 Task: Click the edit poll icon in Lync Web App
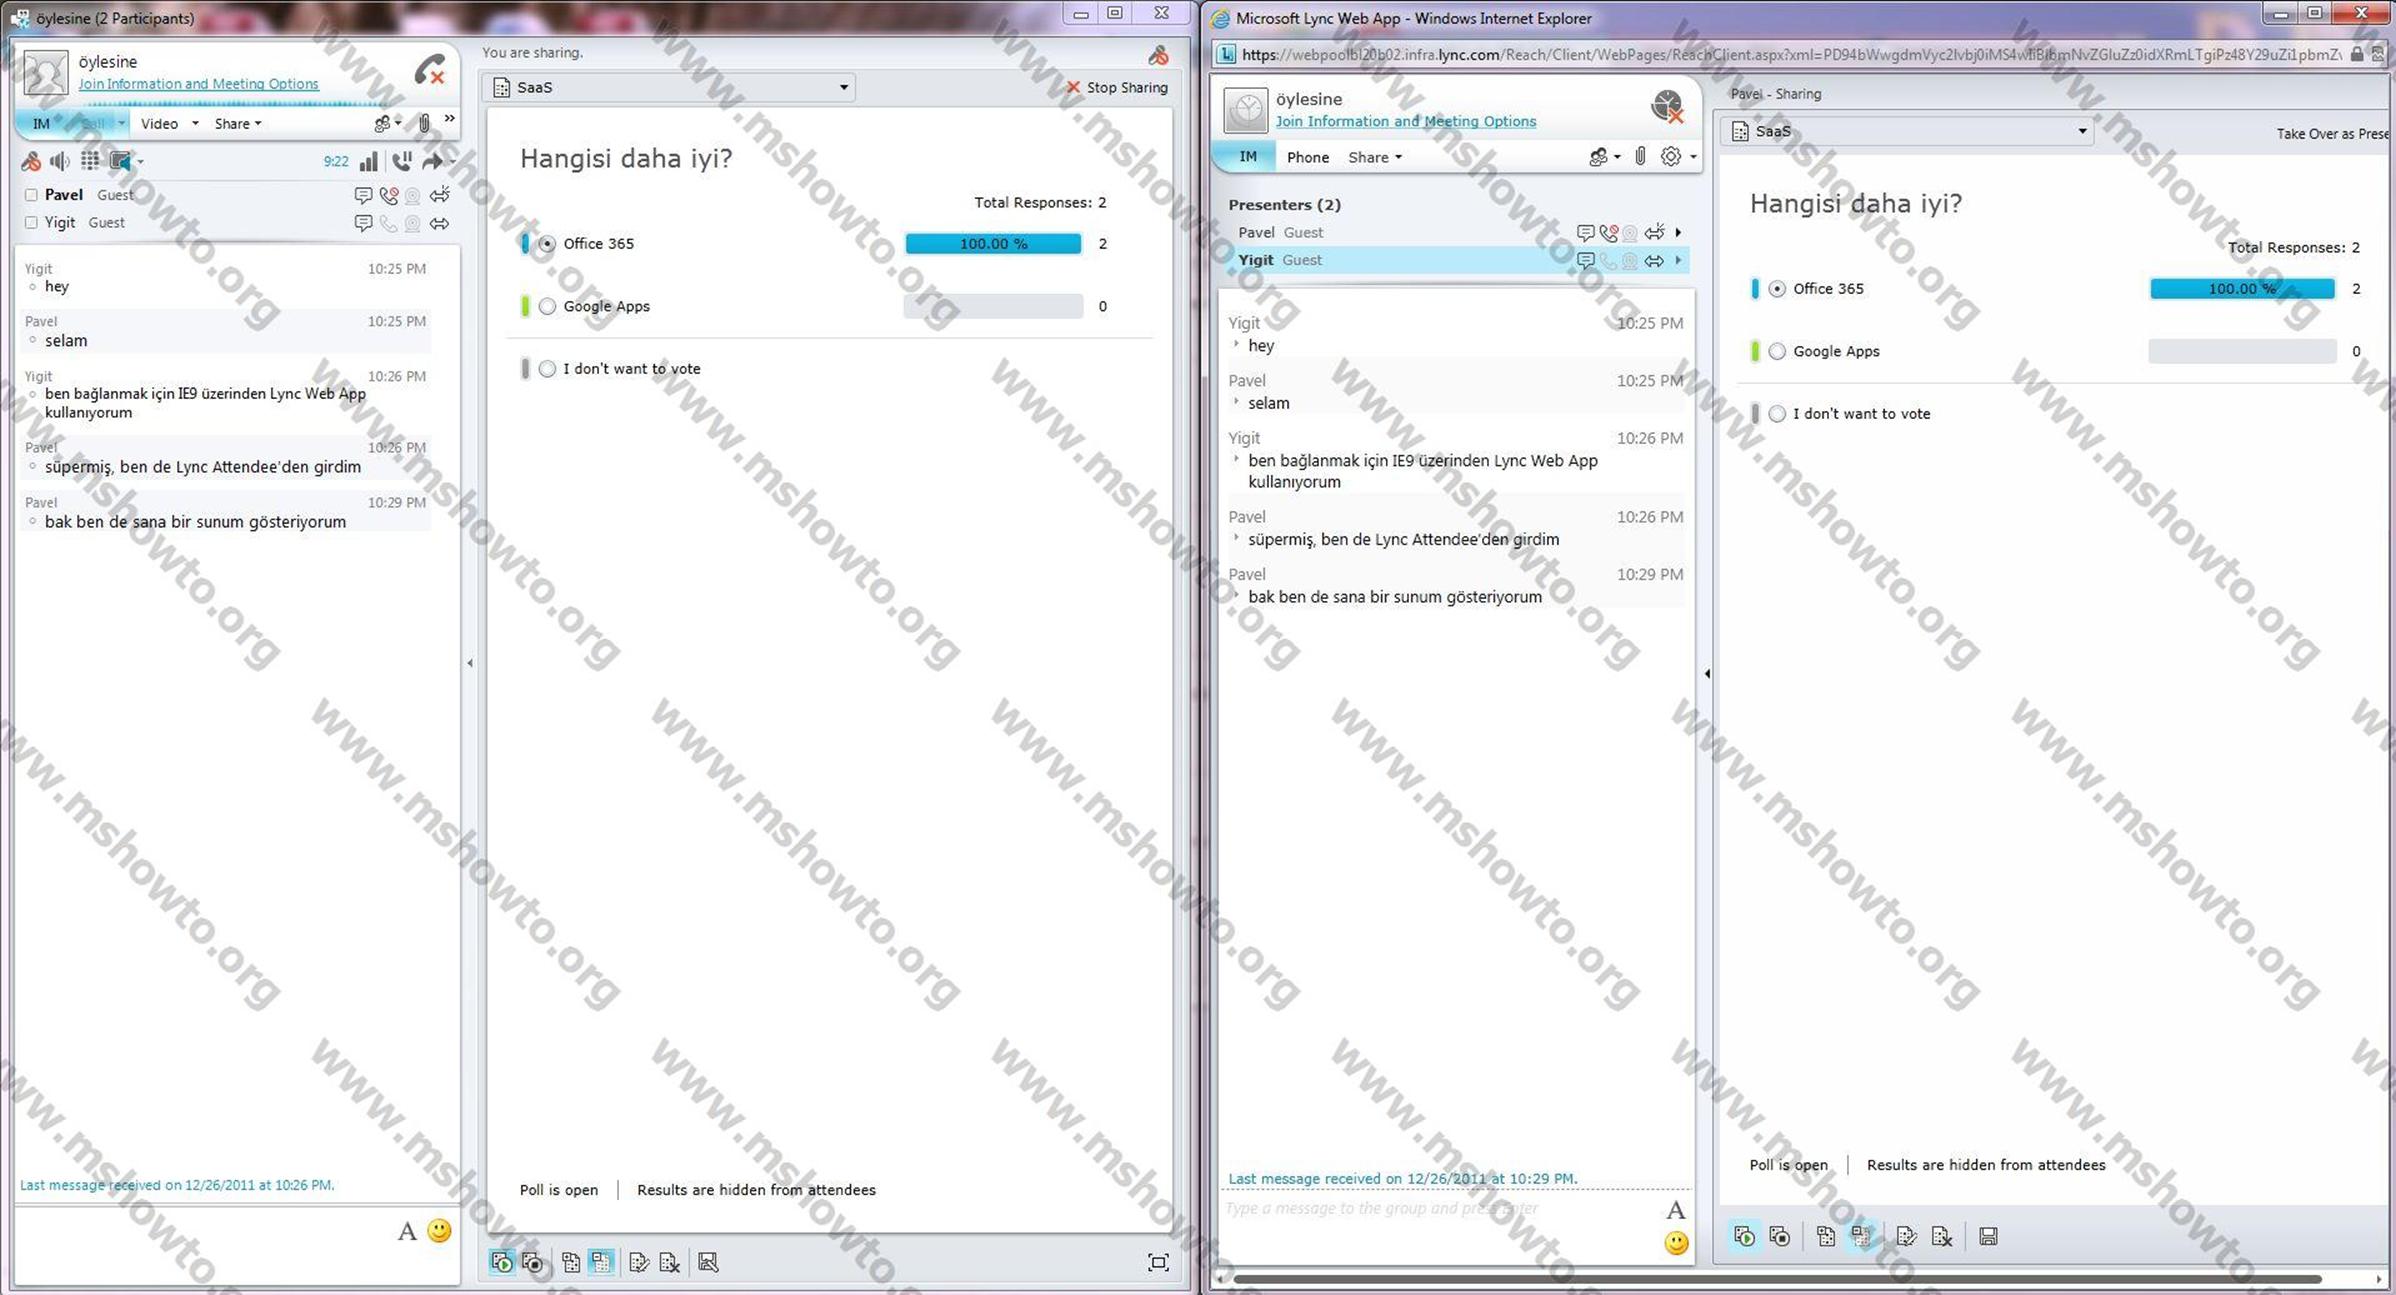click(x=1906, y=1236)
